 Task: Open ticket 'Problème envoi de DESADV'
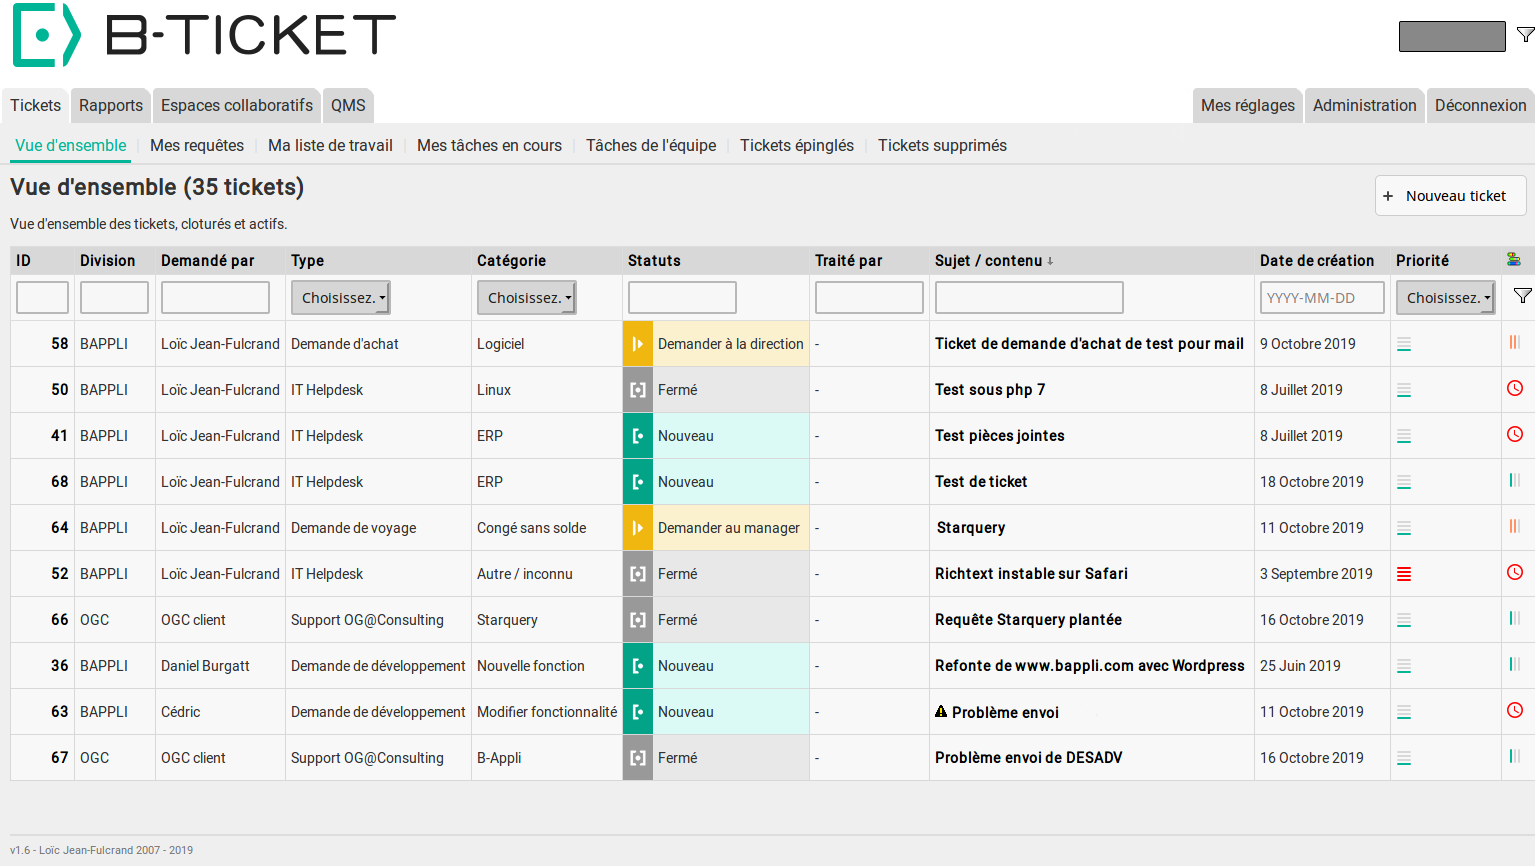click(x=1029, y=758)
